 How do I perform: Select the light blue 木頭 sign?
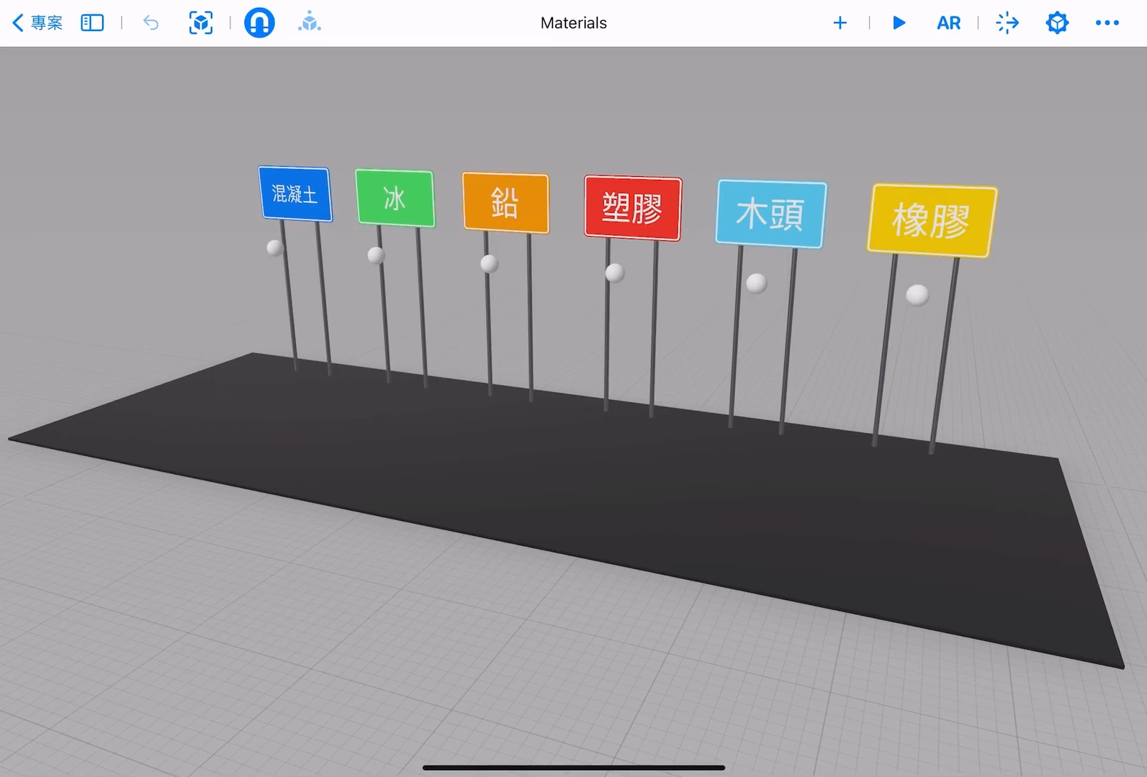click(771, 214)
